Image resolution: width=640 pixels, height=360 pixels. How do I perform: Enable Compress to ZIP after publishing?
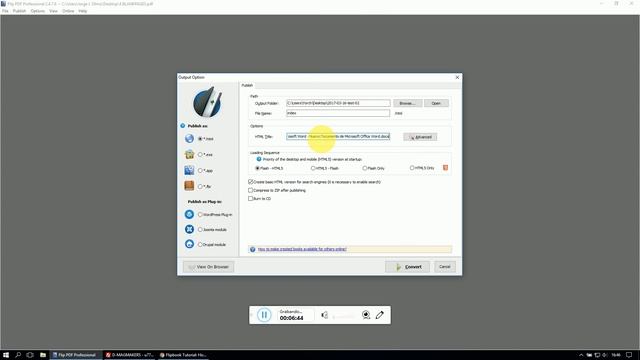(x=251, y=190)
